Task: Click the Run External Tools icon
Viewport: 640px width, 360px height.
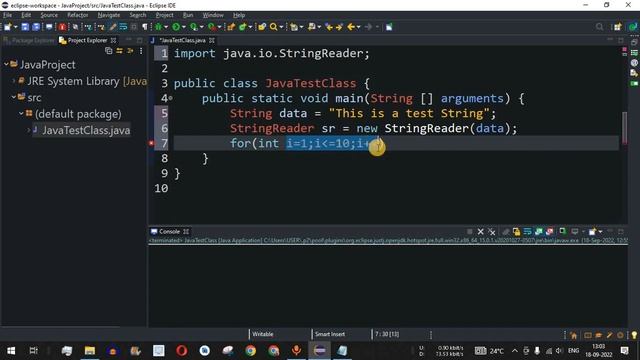Action: [212, 27]
